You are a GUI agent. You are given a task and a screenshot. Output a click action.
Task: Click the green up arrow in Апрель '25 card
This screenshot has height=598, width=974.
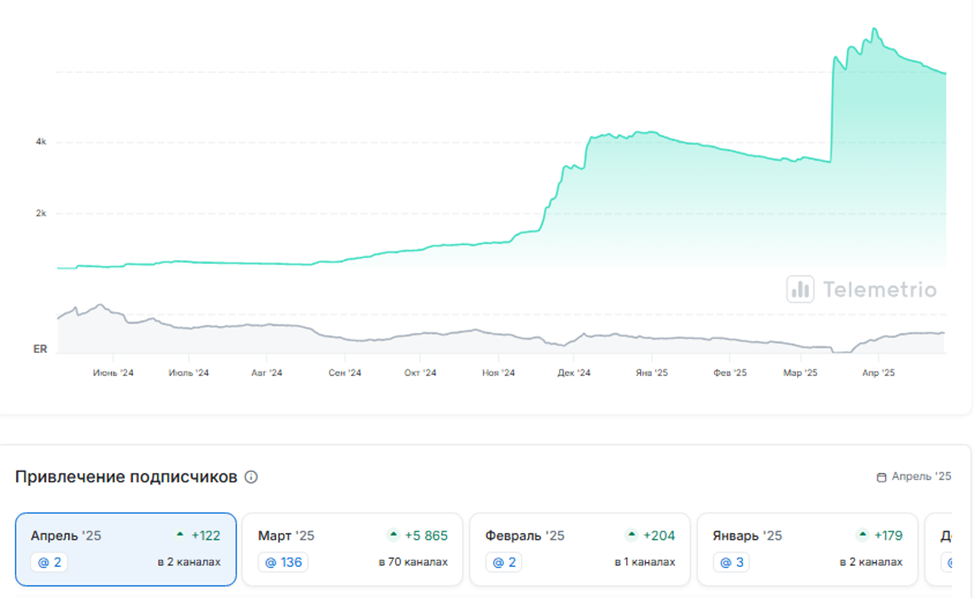point(180,535)
